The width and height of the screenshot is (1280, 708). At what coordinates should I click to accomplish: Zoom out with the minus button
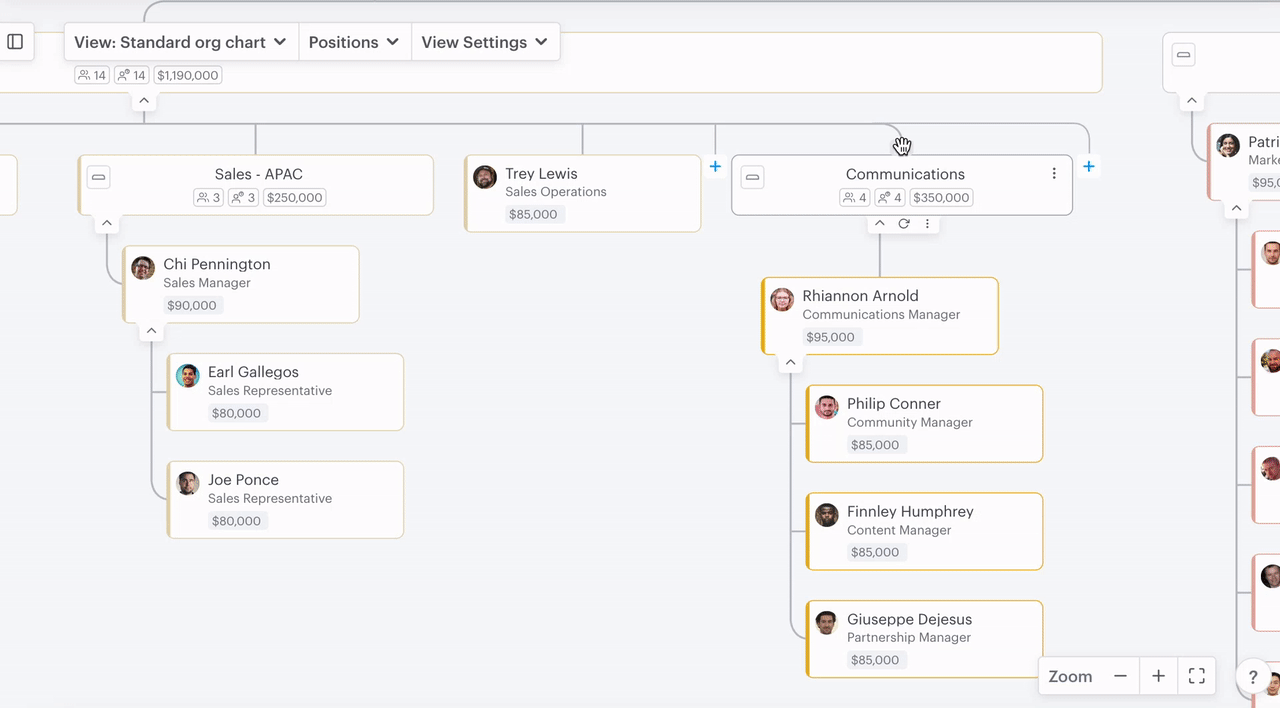[x=1120, y=676]
